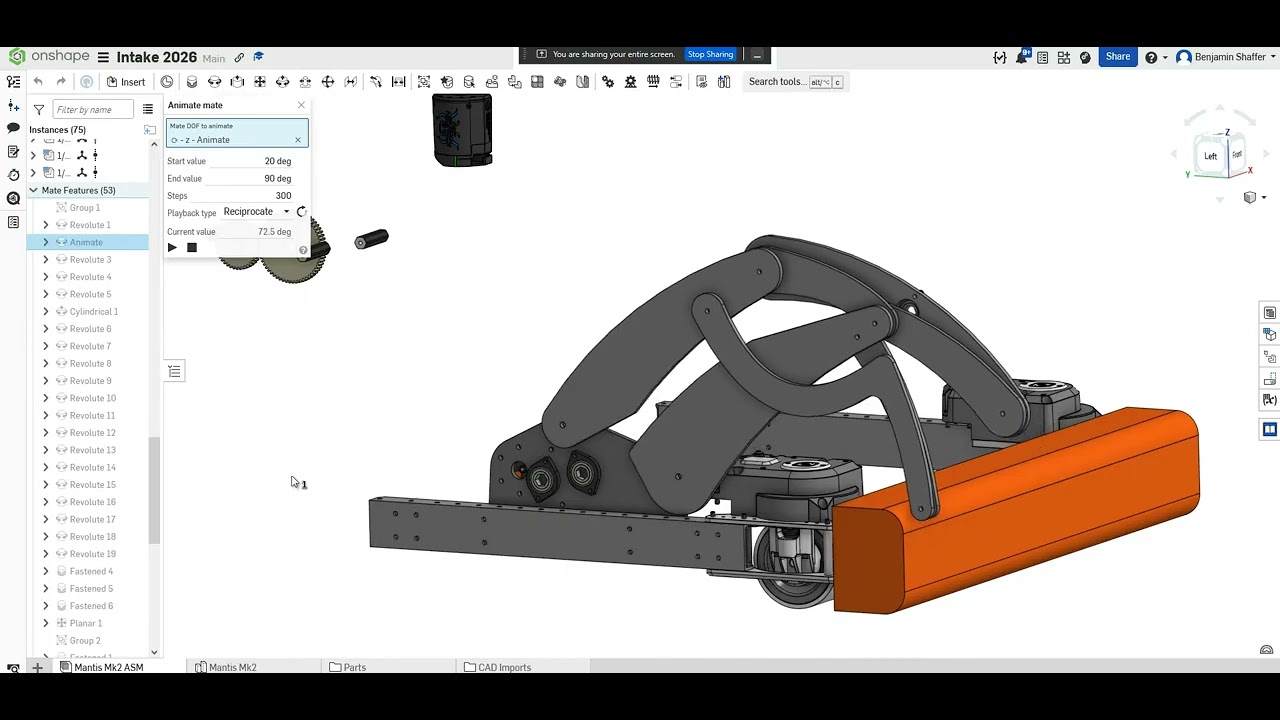Open the Playback type Reciprocate dropdown
Image resolution: width=1280 pixels, height=720 pixels.
pos(256,212)
